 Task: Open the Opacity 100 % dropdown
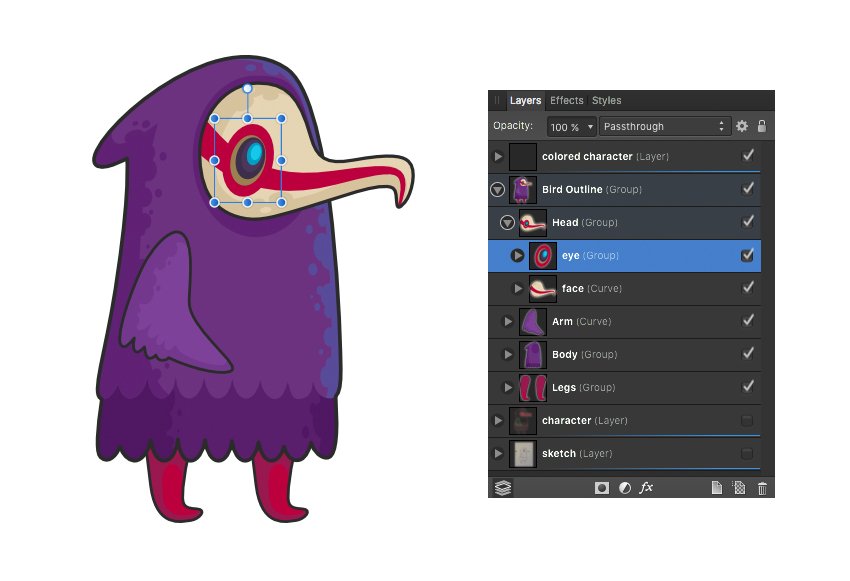(x=571, y=127)
